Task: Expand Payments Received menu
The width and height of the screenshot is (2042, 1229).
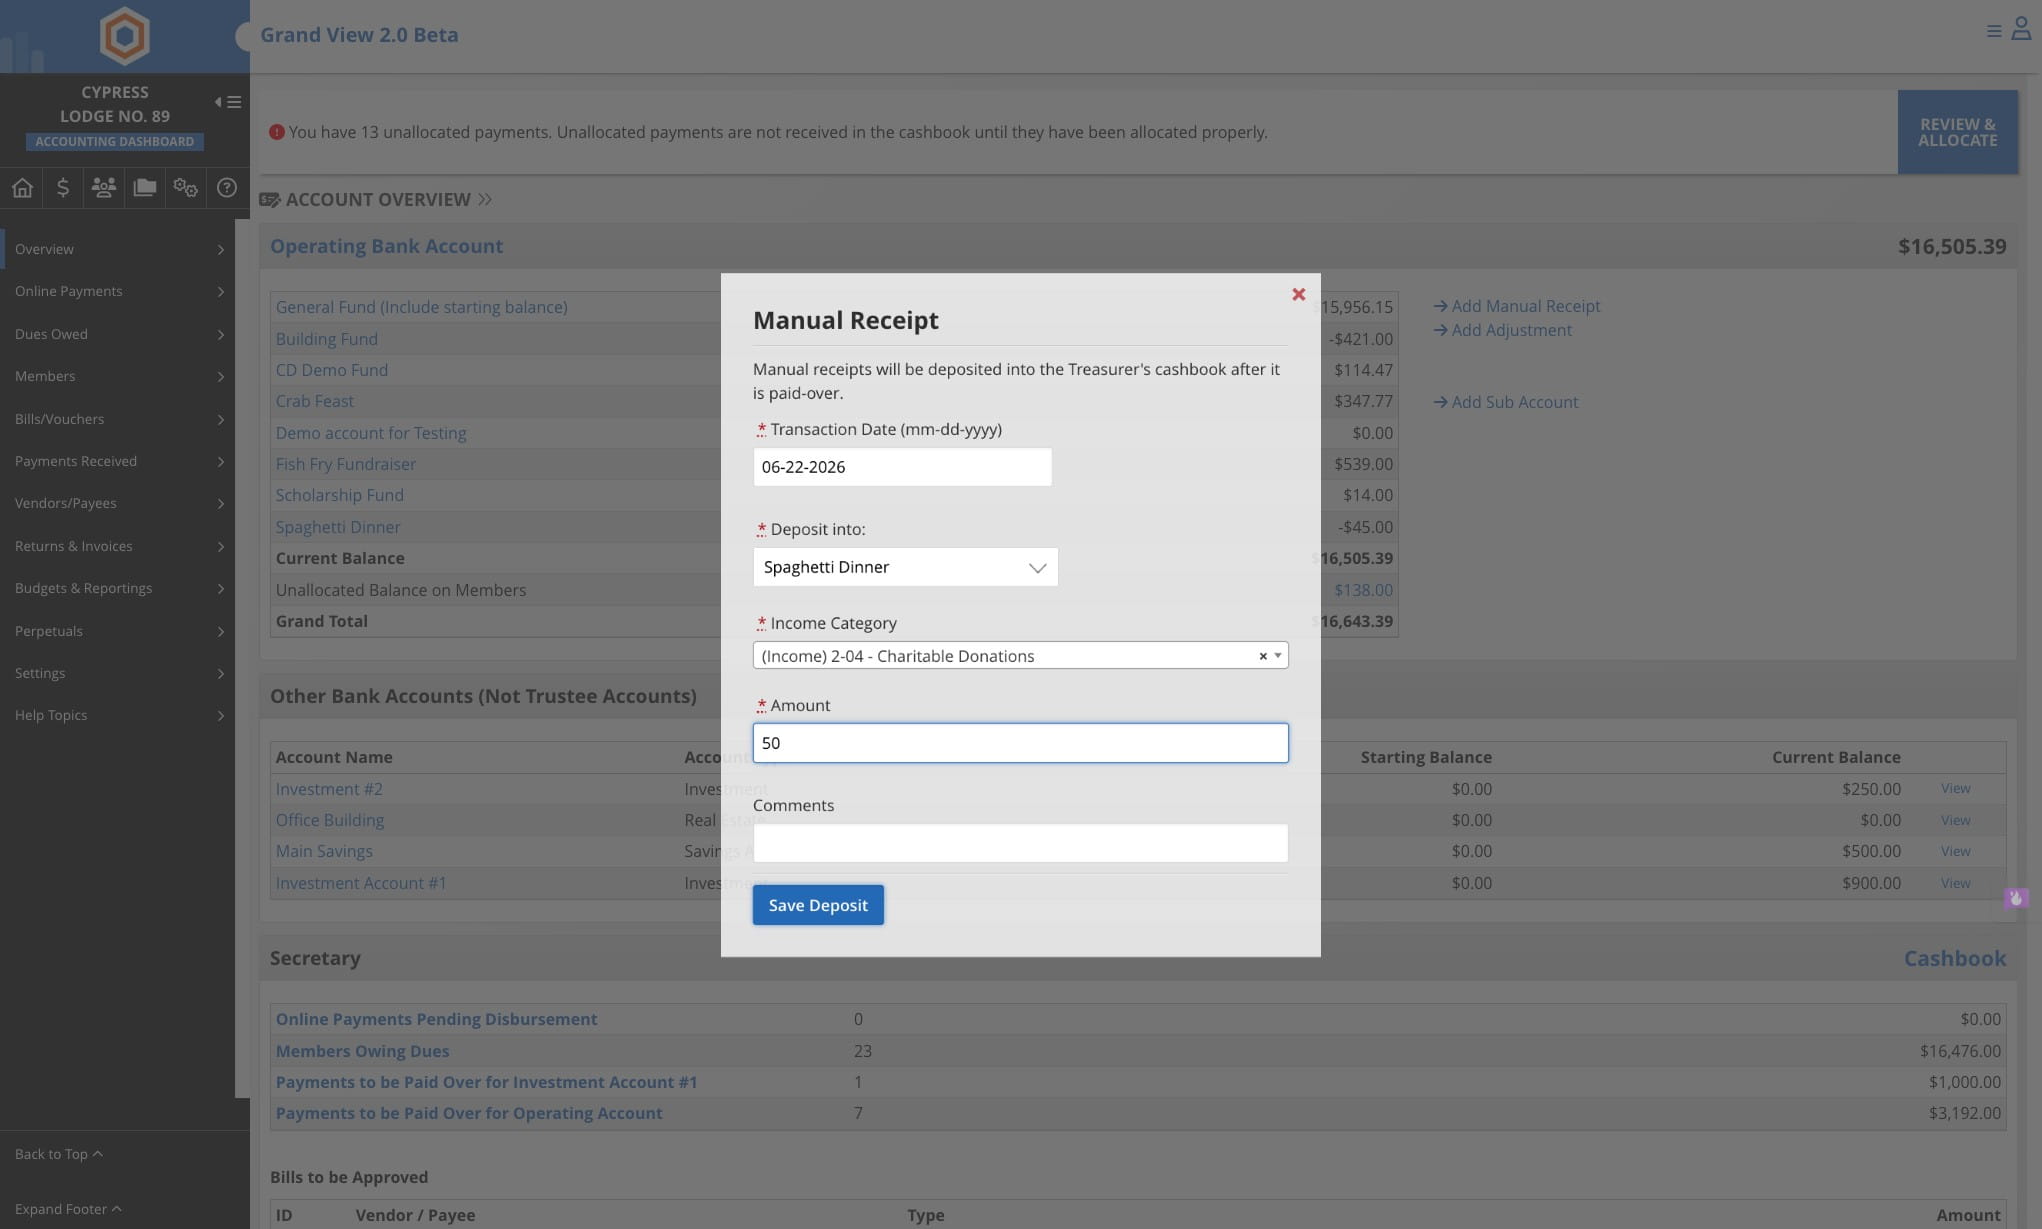Action: (x=117, y=461)
